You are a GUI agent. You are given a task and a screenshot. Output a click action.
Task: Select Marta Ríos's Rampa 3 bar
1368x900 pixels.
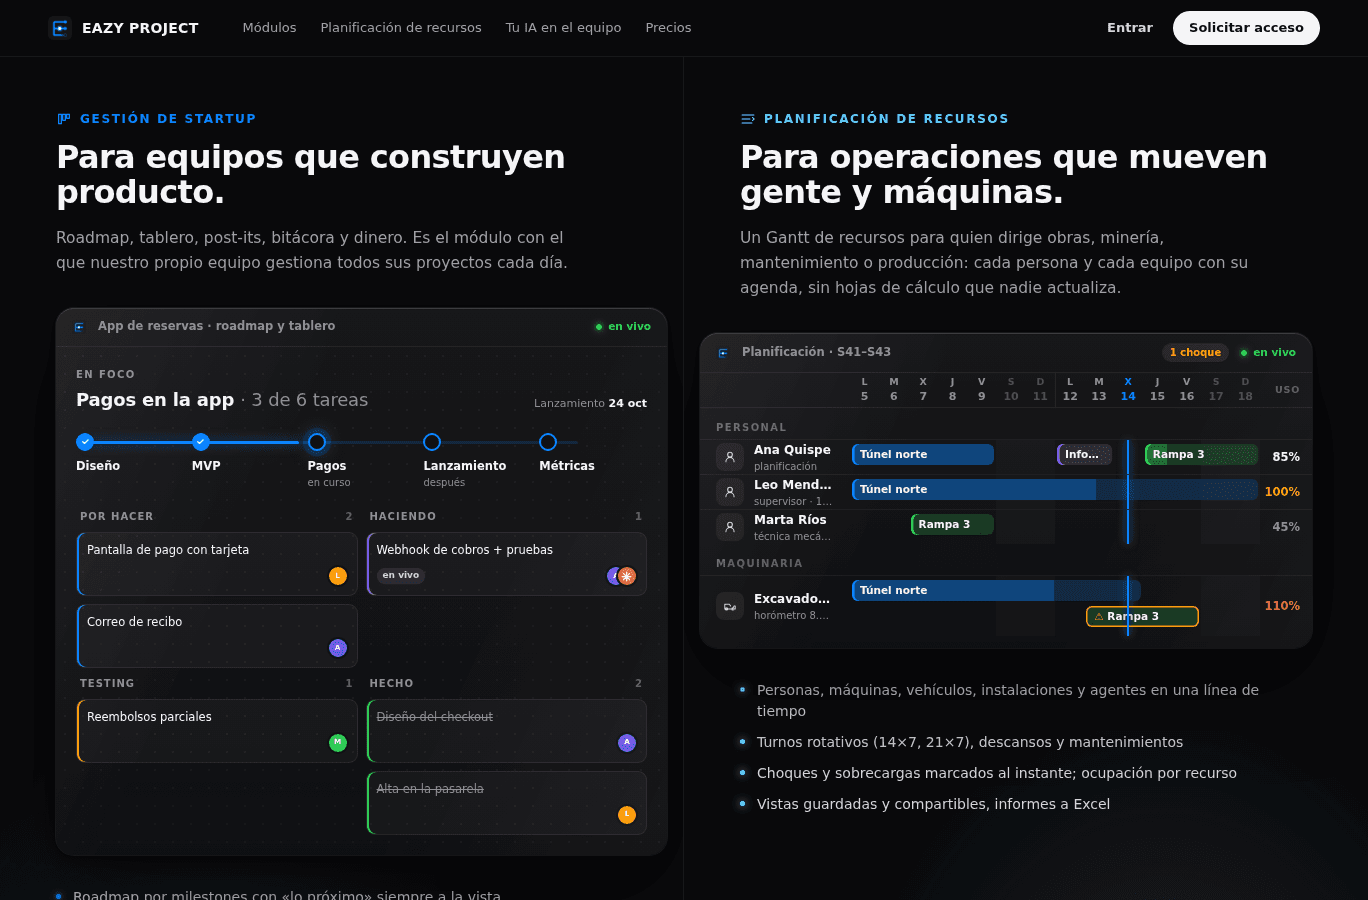coord(952,525)
